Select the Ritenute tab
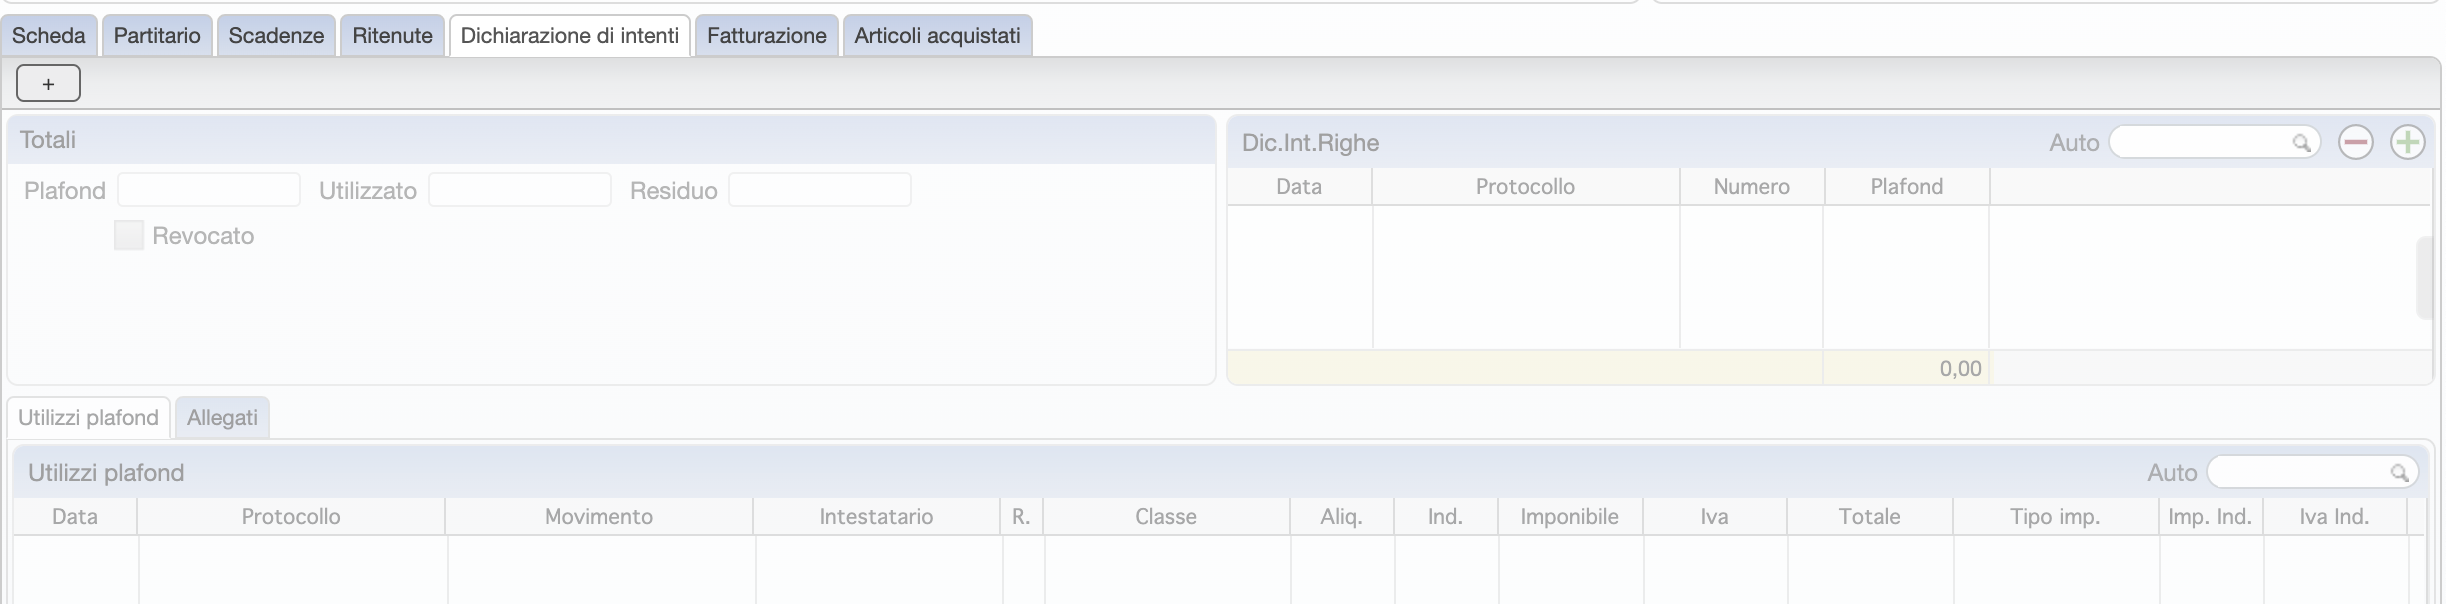The height and width of the screenshot is (604, 2446). point(392,36)
